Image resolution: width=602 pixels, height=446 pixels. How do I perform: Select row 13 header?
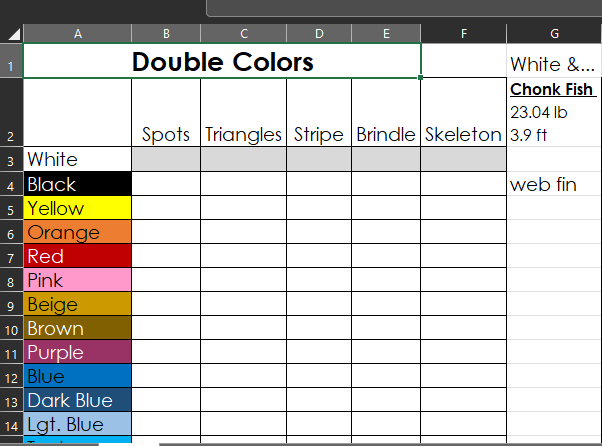click(11, 401)
